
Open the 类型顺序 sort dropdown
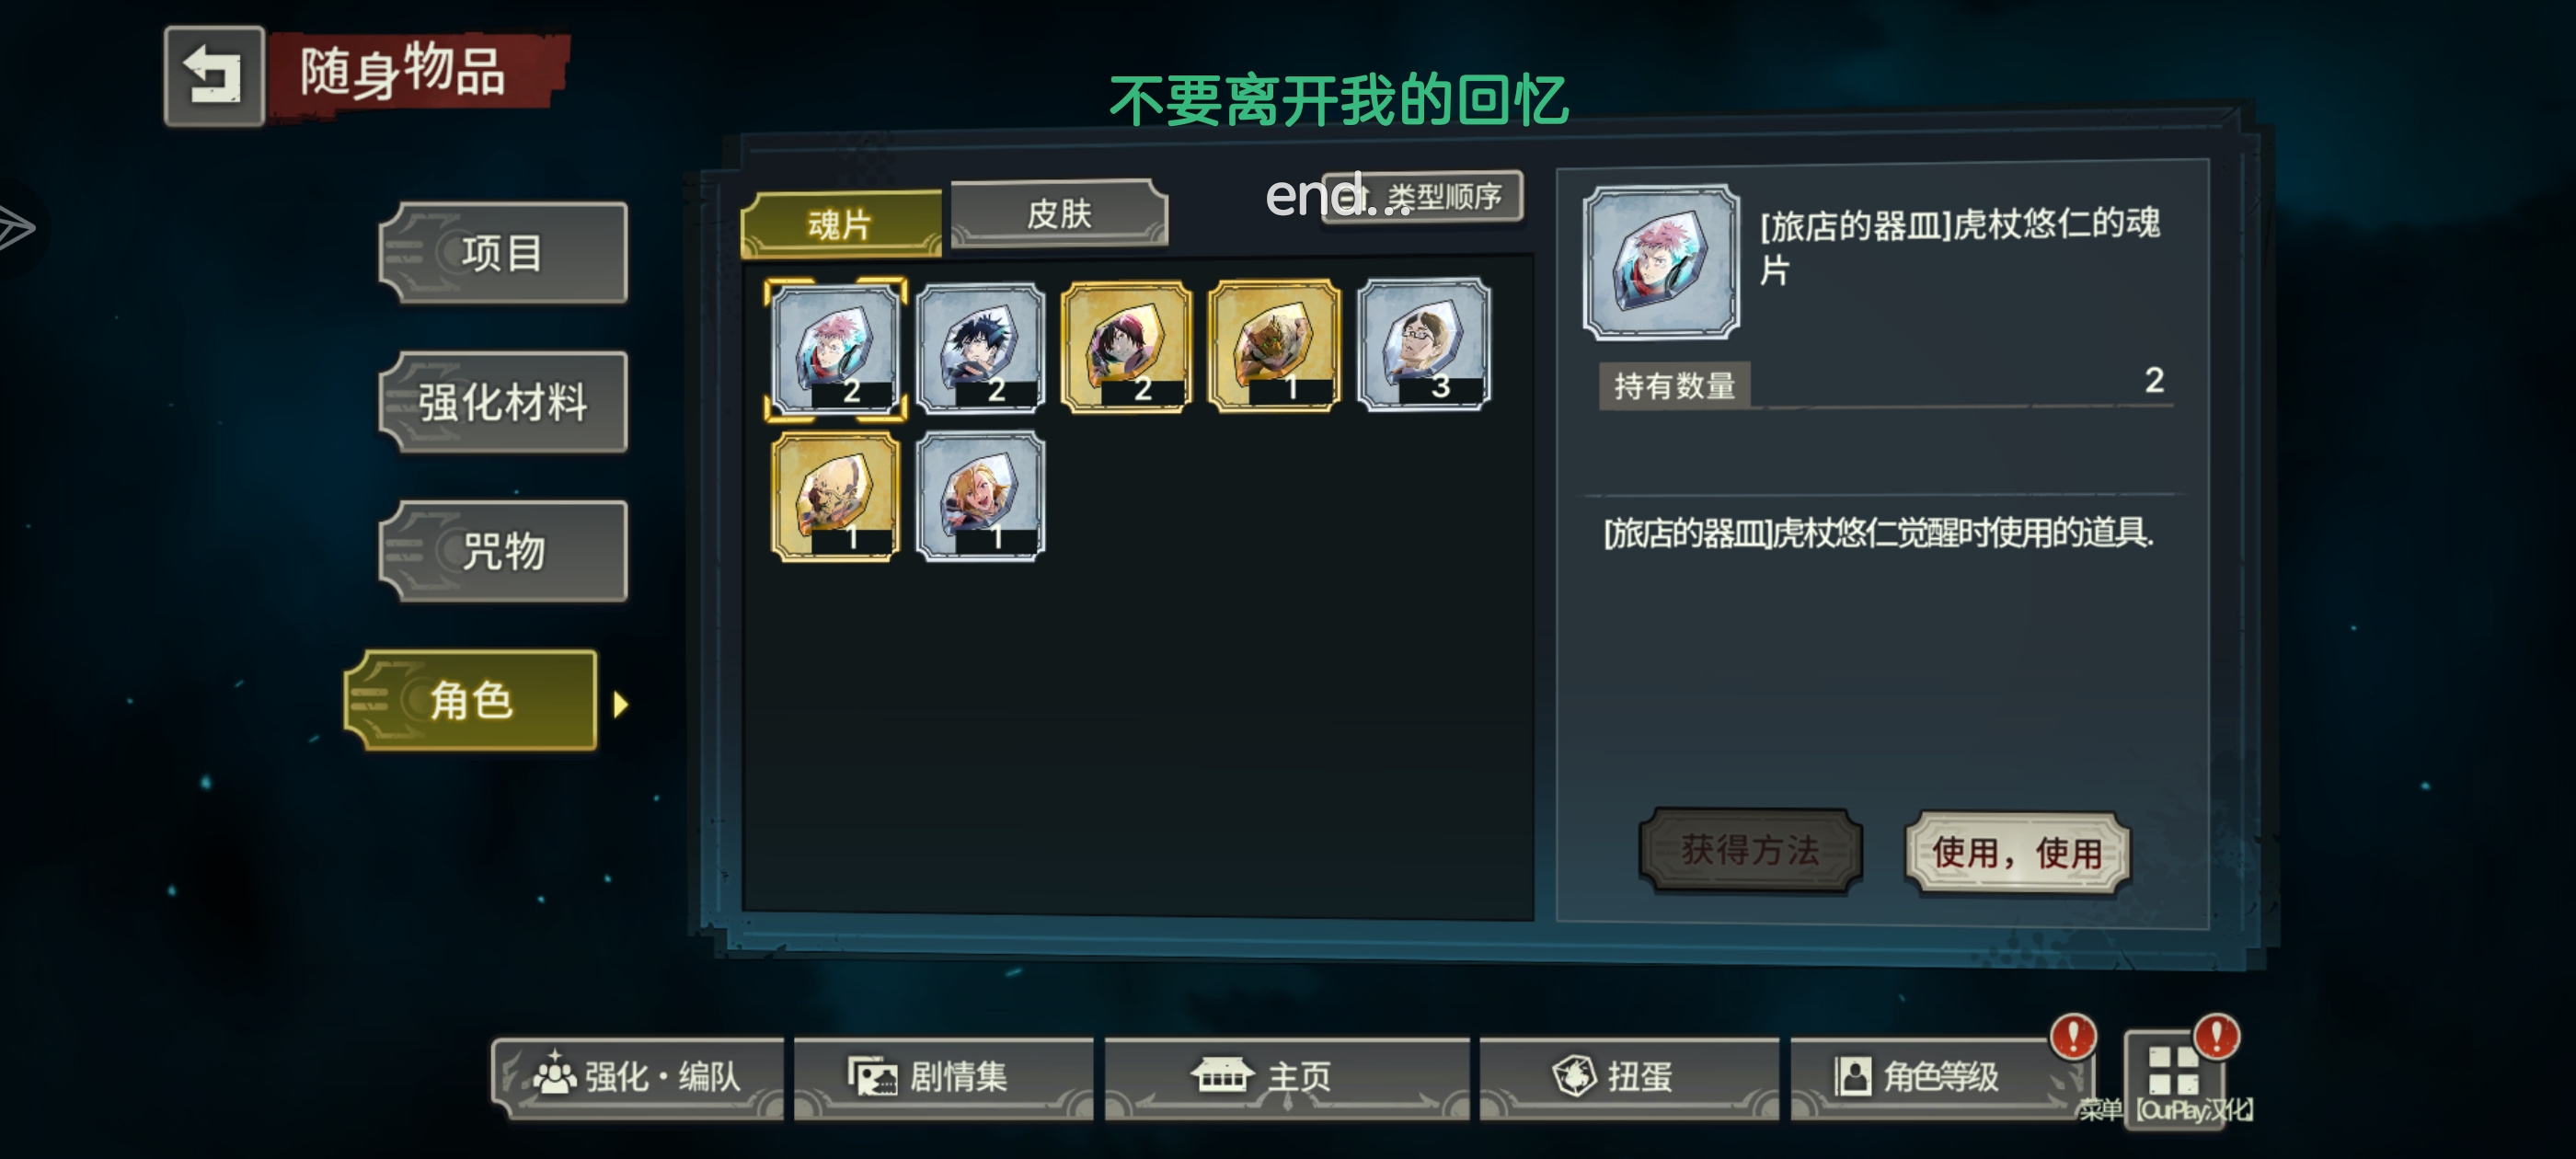pos(1423,197)
